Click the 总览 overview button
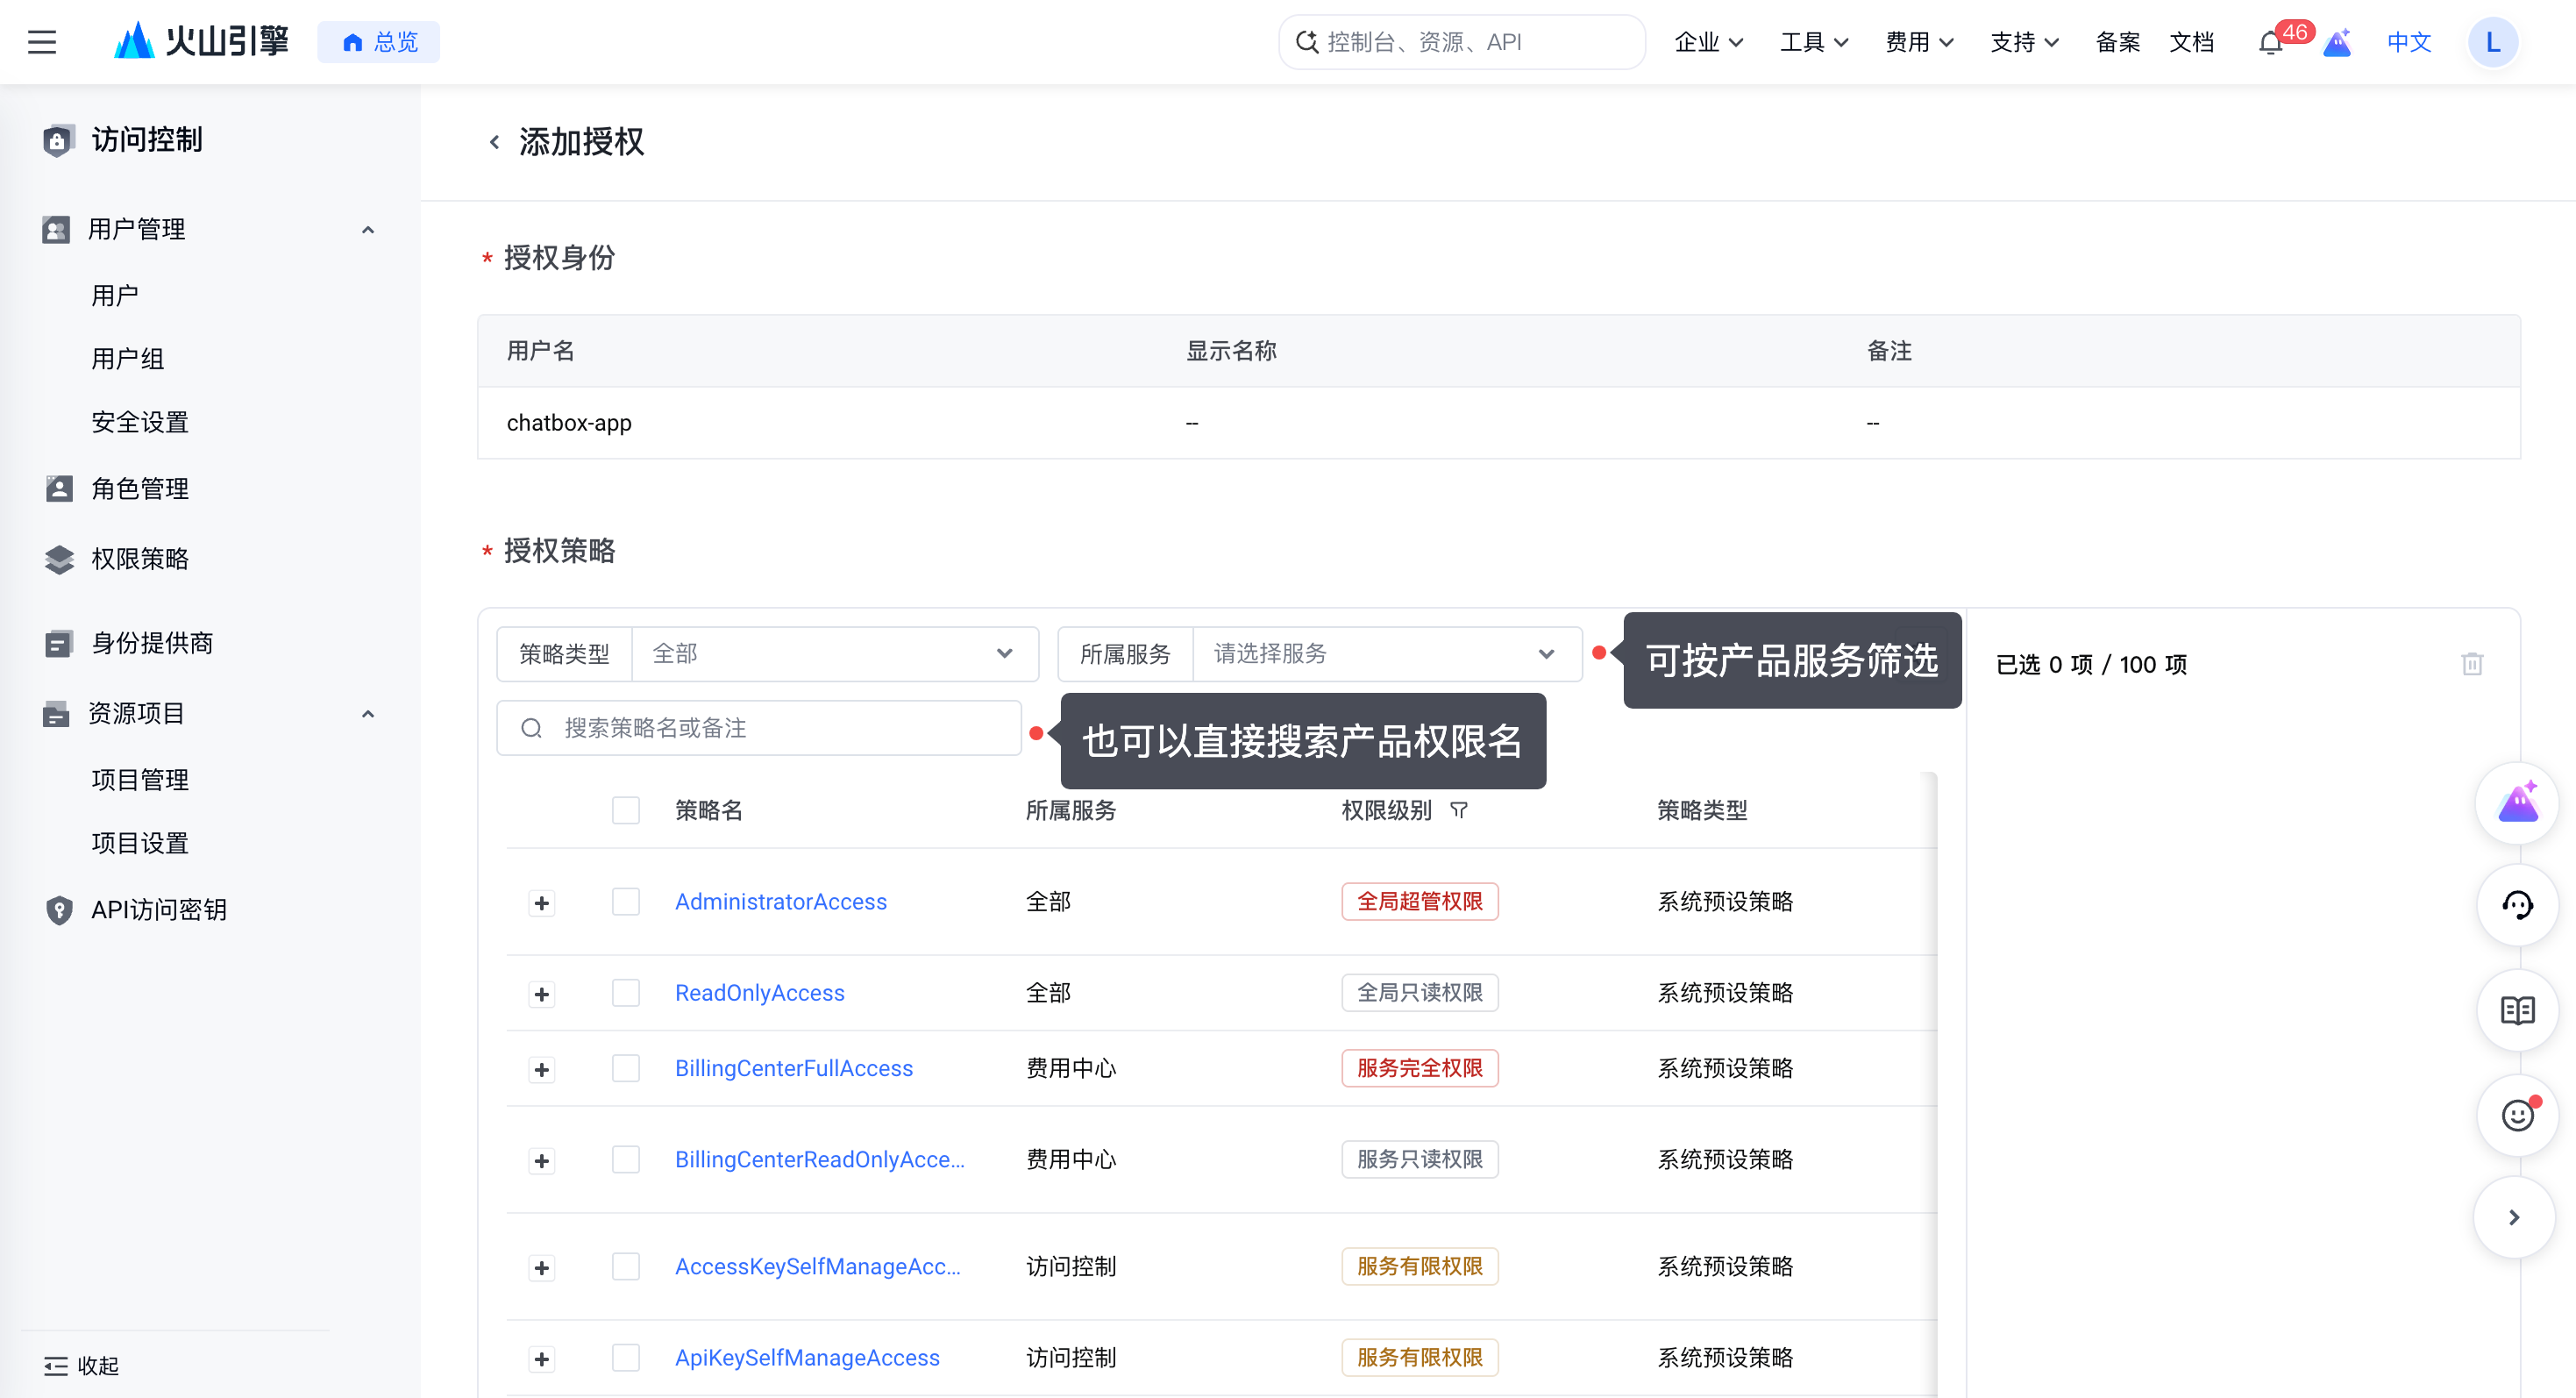This screenshot has width=2576, height=1398. (x=379, y=42)
